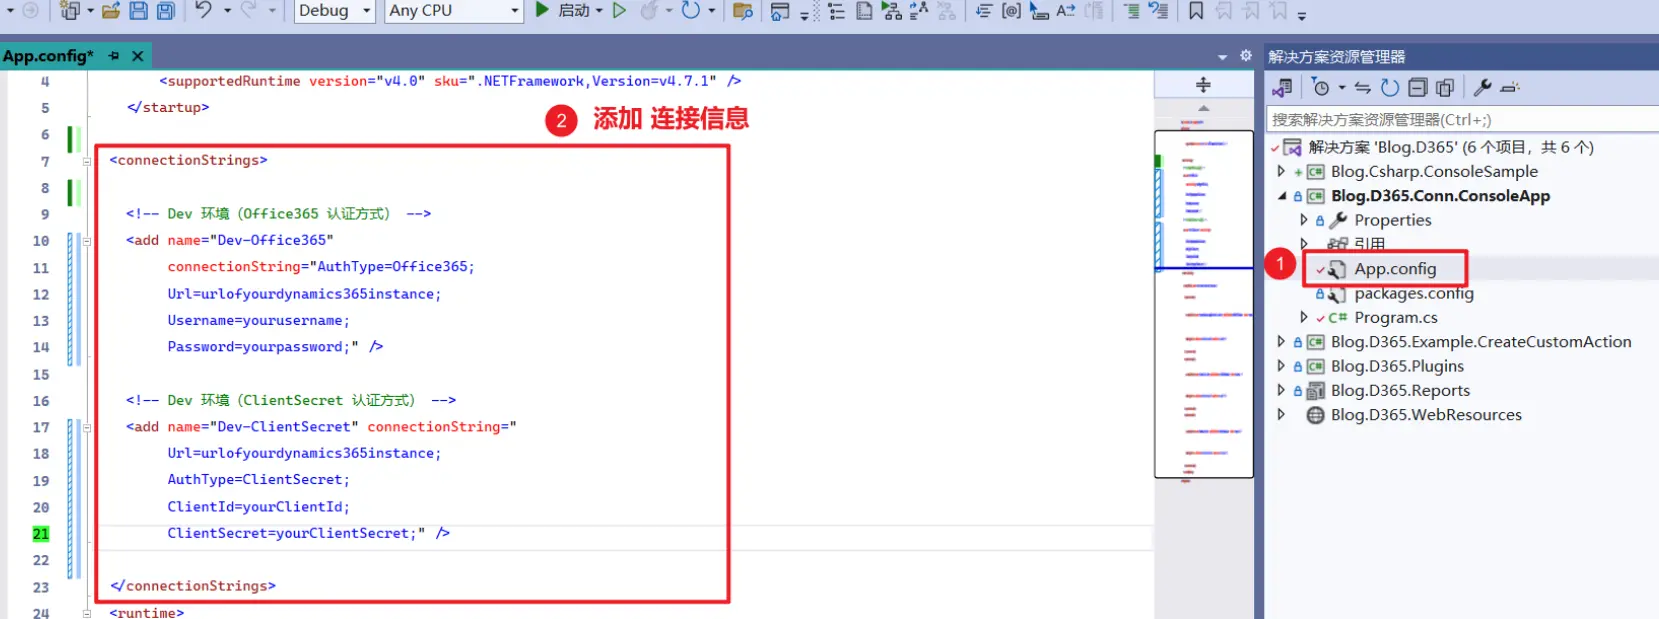
Task: Click the scrollbar up arrow
Action: (x=1204, y=108)
